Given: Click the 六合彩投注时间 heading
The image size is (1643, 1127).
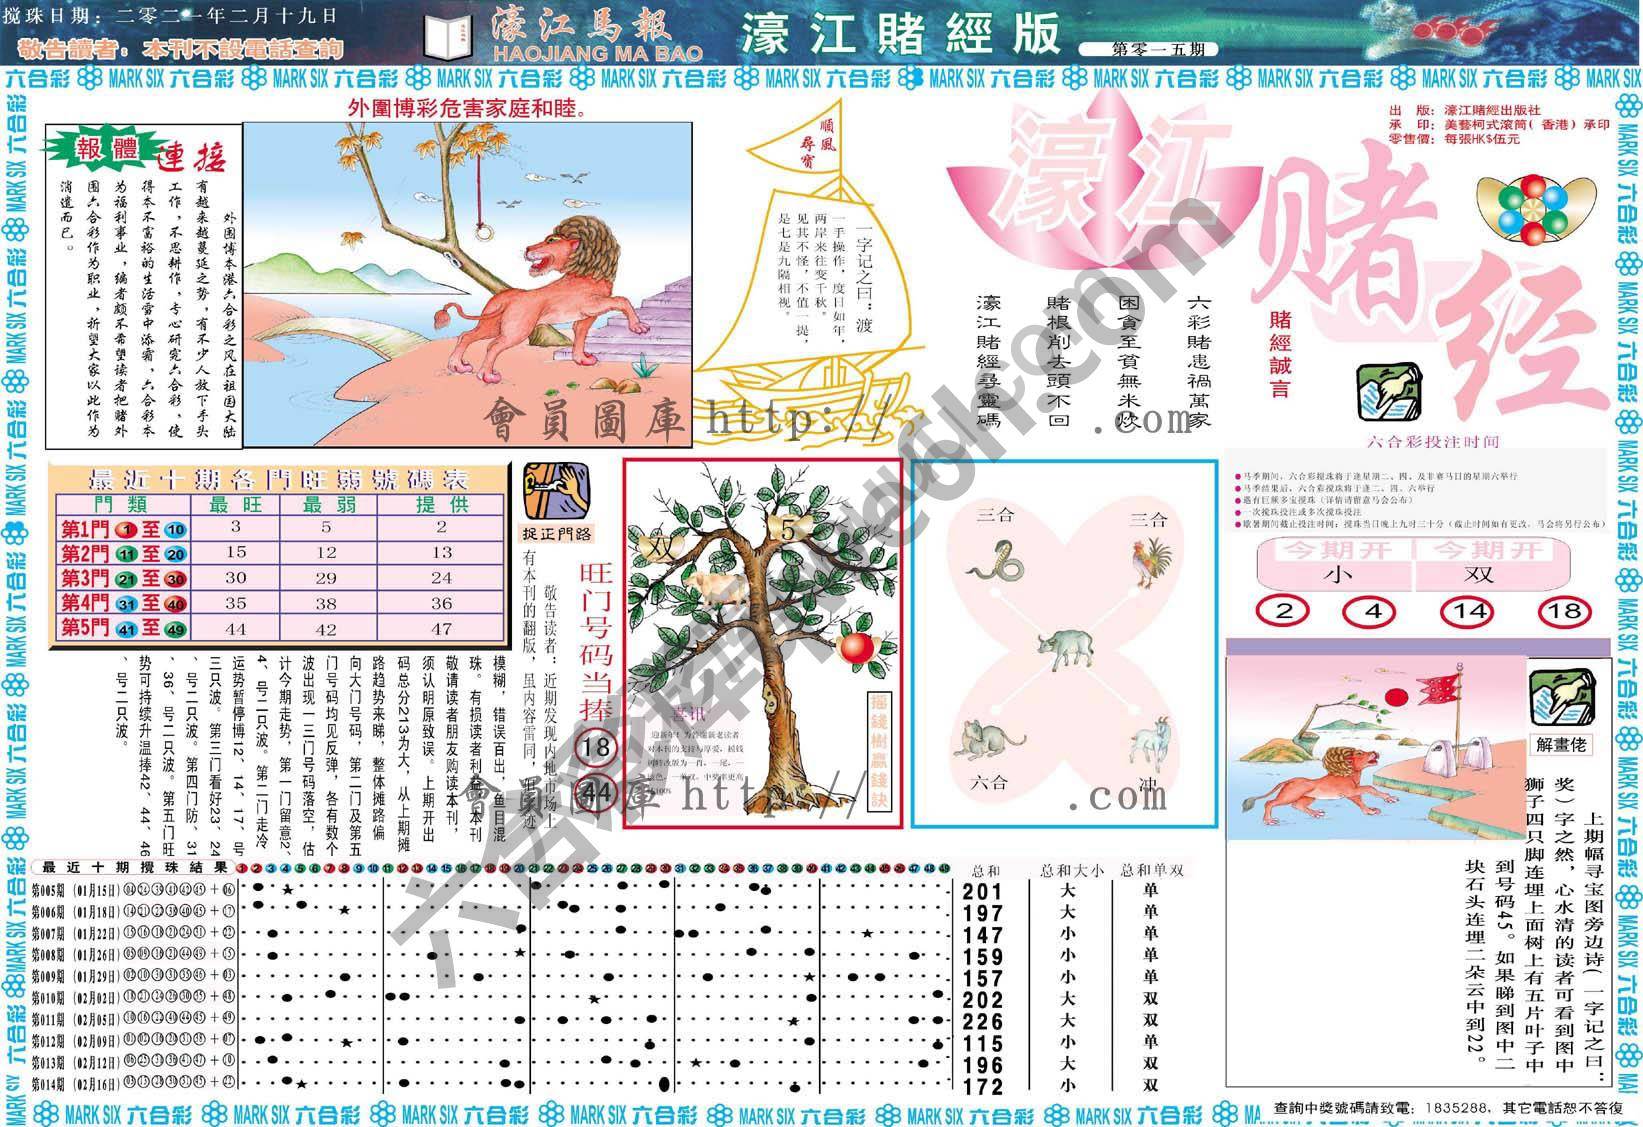Looking at the screenshot, I should pos(1432,441).
